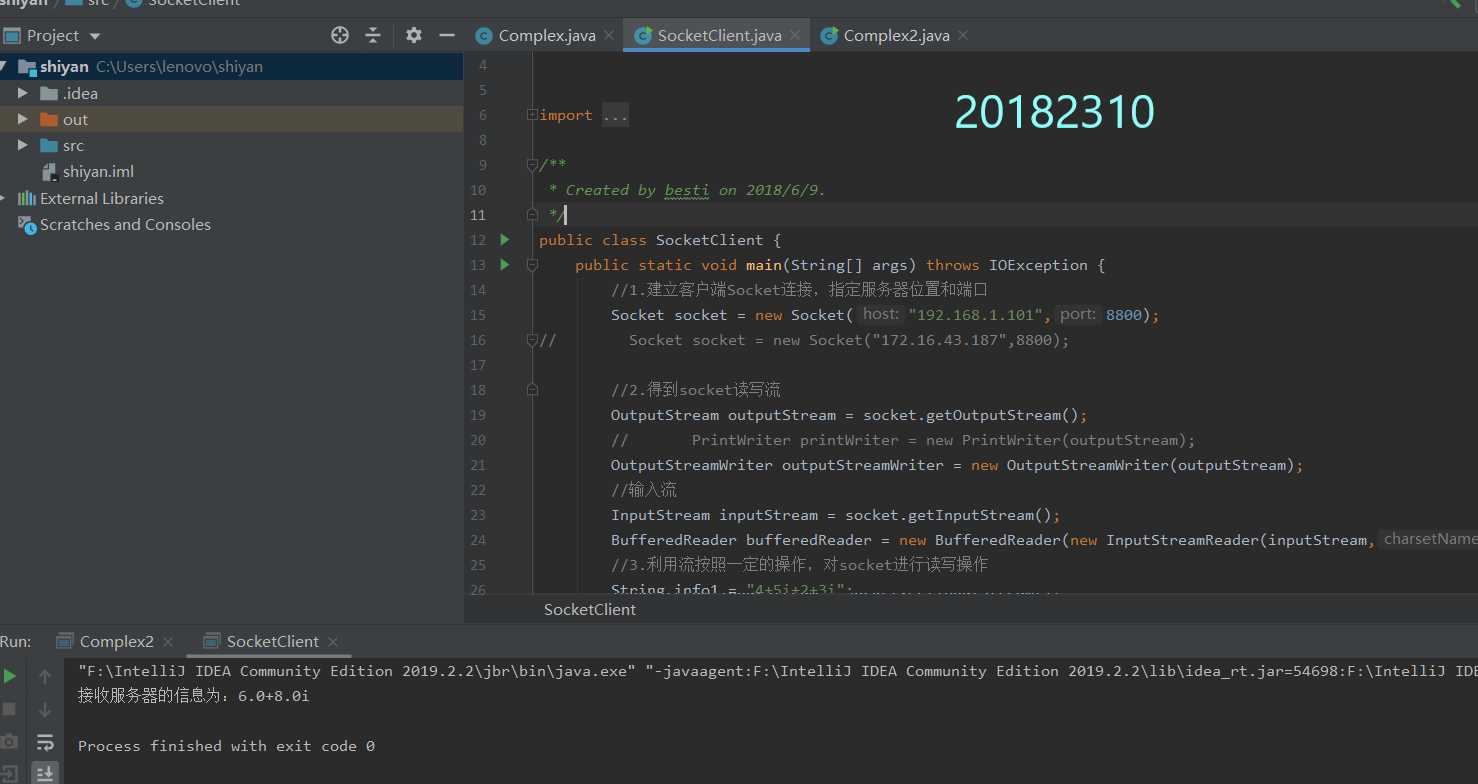The image size is (1478, 784).
Task: Hide the Project tool window
Action: 445,35
